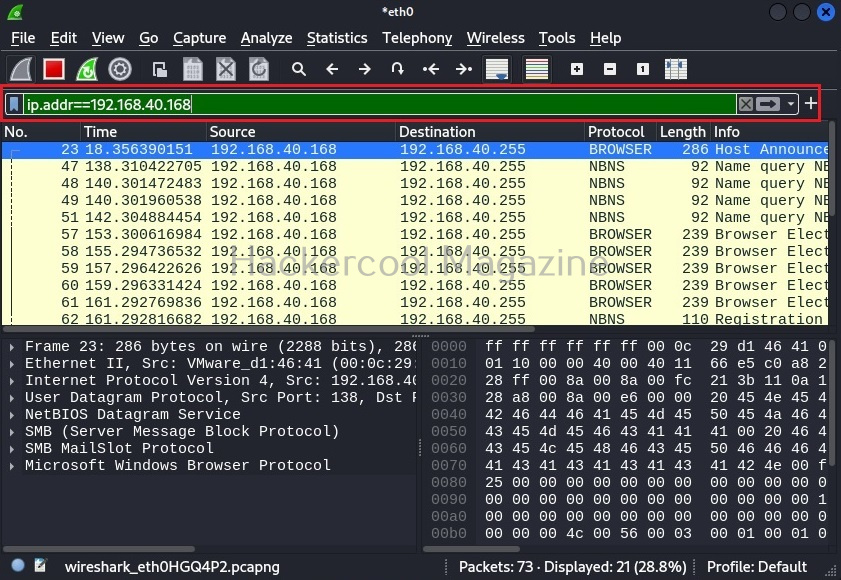Click packet details horizontal scrollbar

click(99, 549)
